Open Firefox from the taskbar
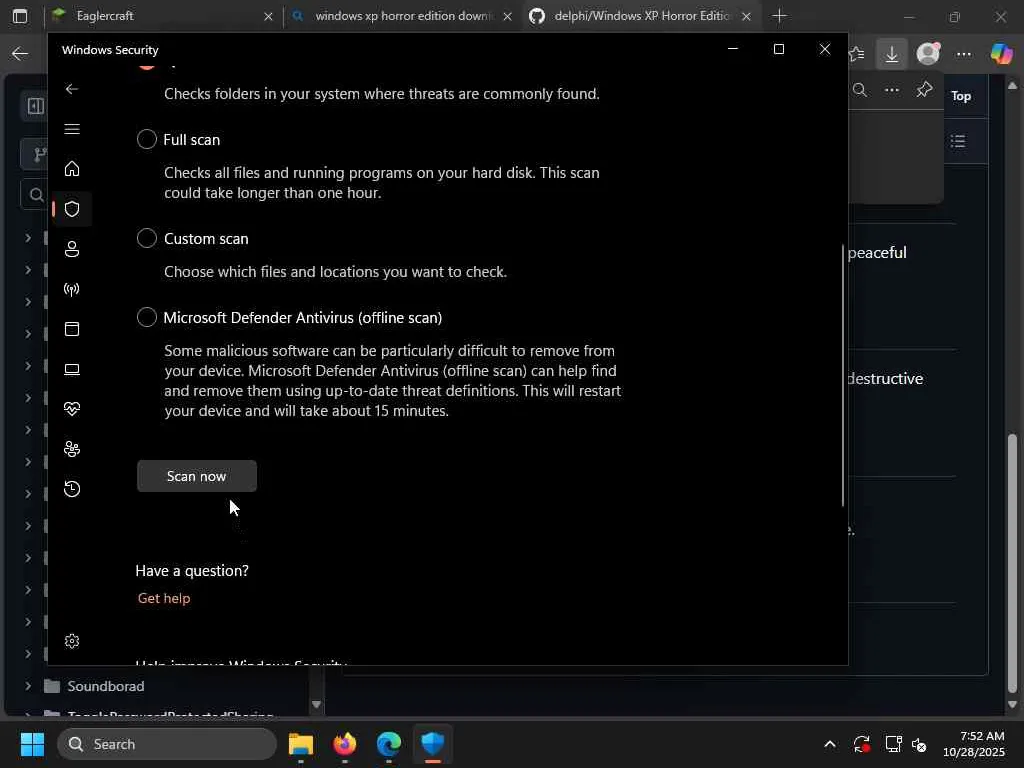The width and height of the screenshot is (1024, 768). click(x=345, y=744)
